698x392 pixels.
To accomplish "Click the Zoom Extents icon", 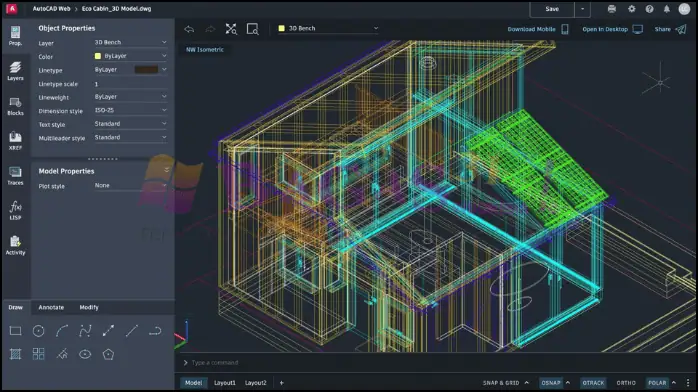I will pos(231,29).
